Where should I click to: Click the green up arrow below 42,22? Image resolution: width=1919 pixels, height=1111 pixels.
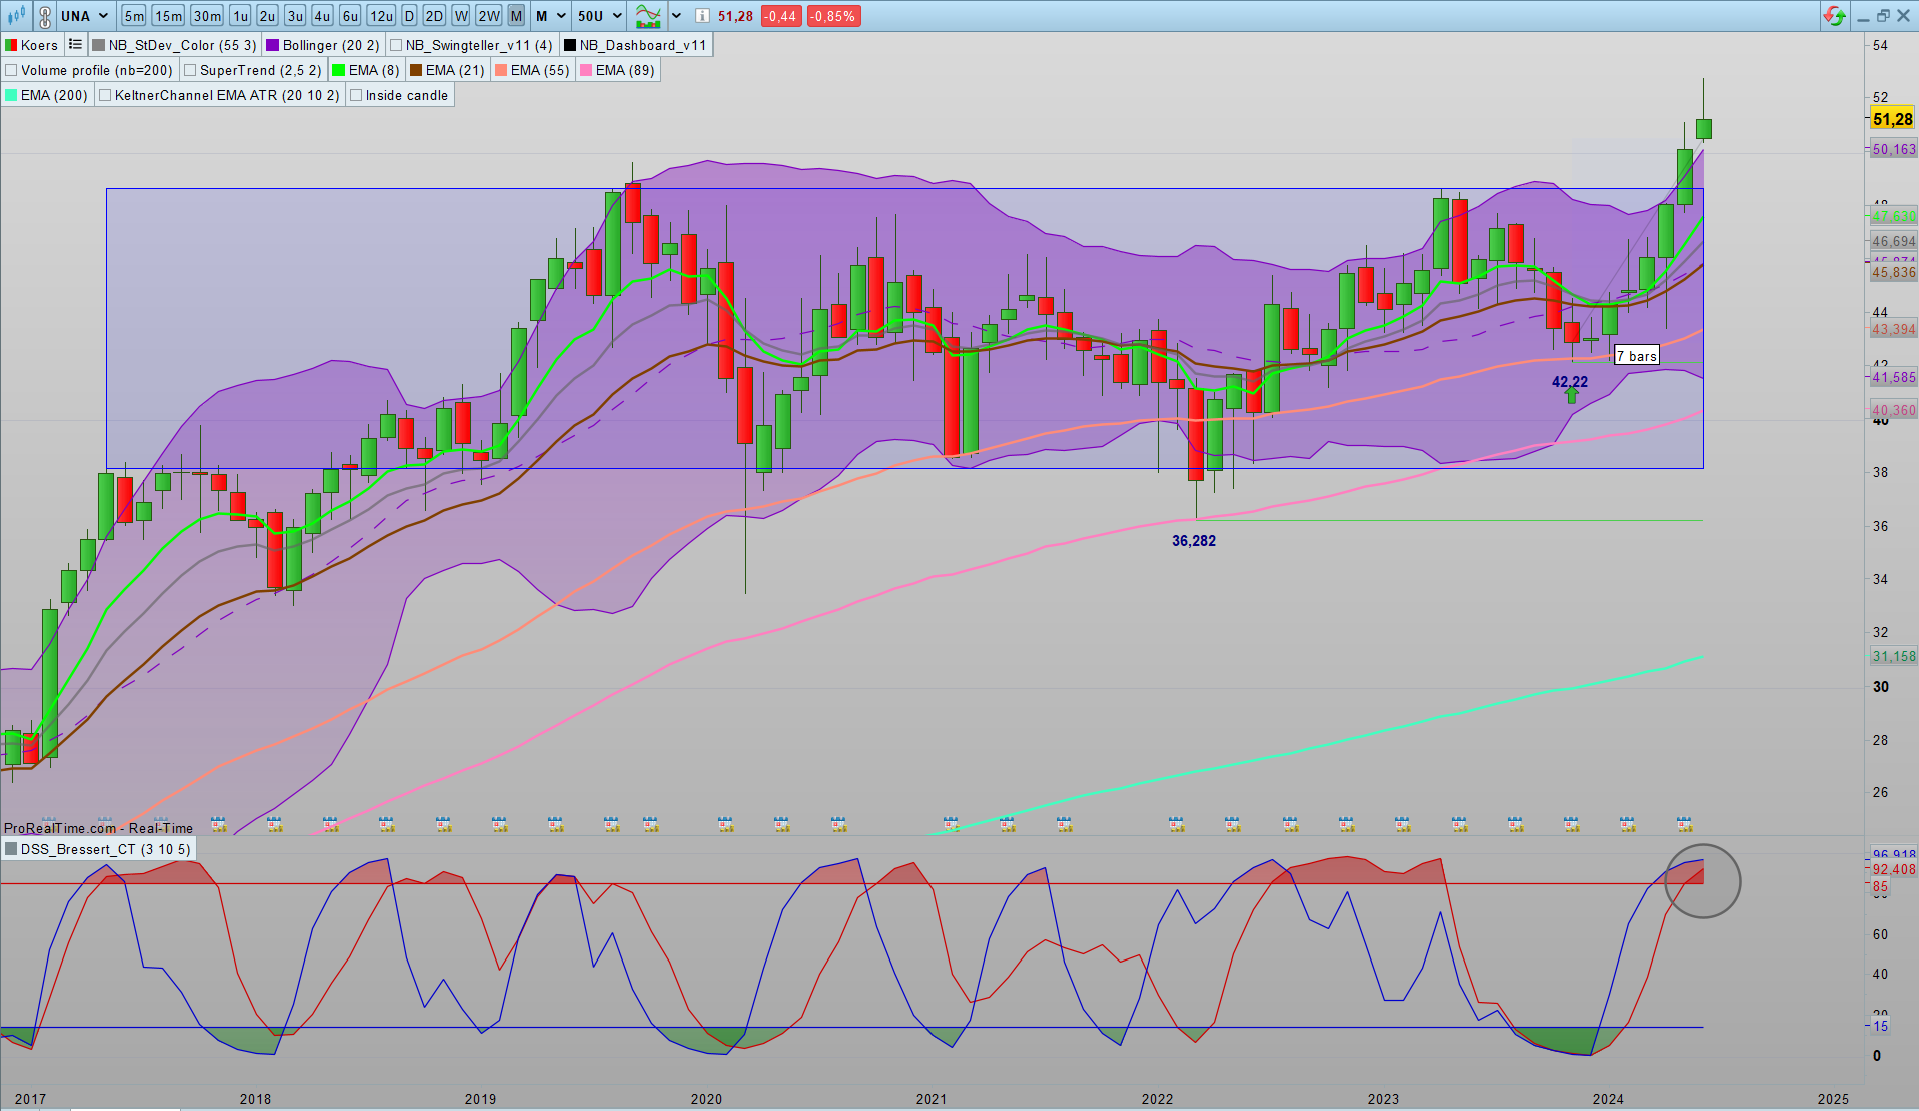(x=1571, y=396)
